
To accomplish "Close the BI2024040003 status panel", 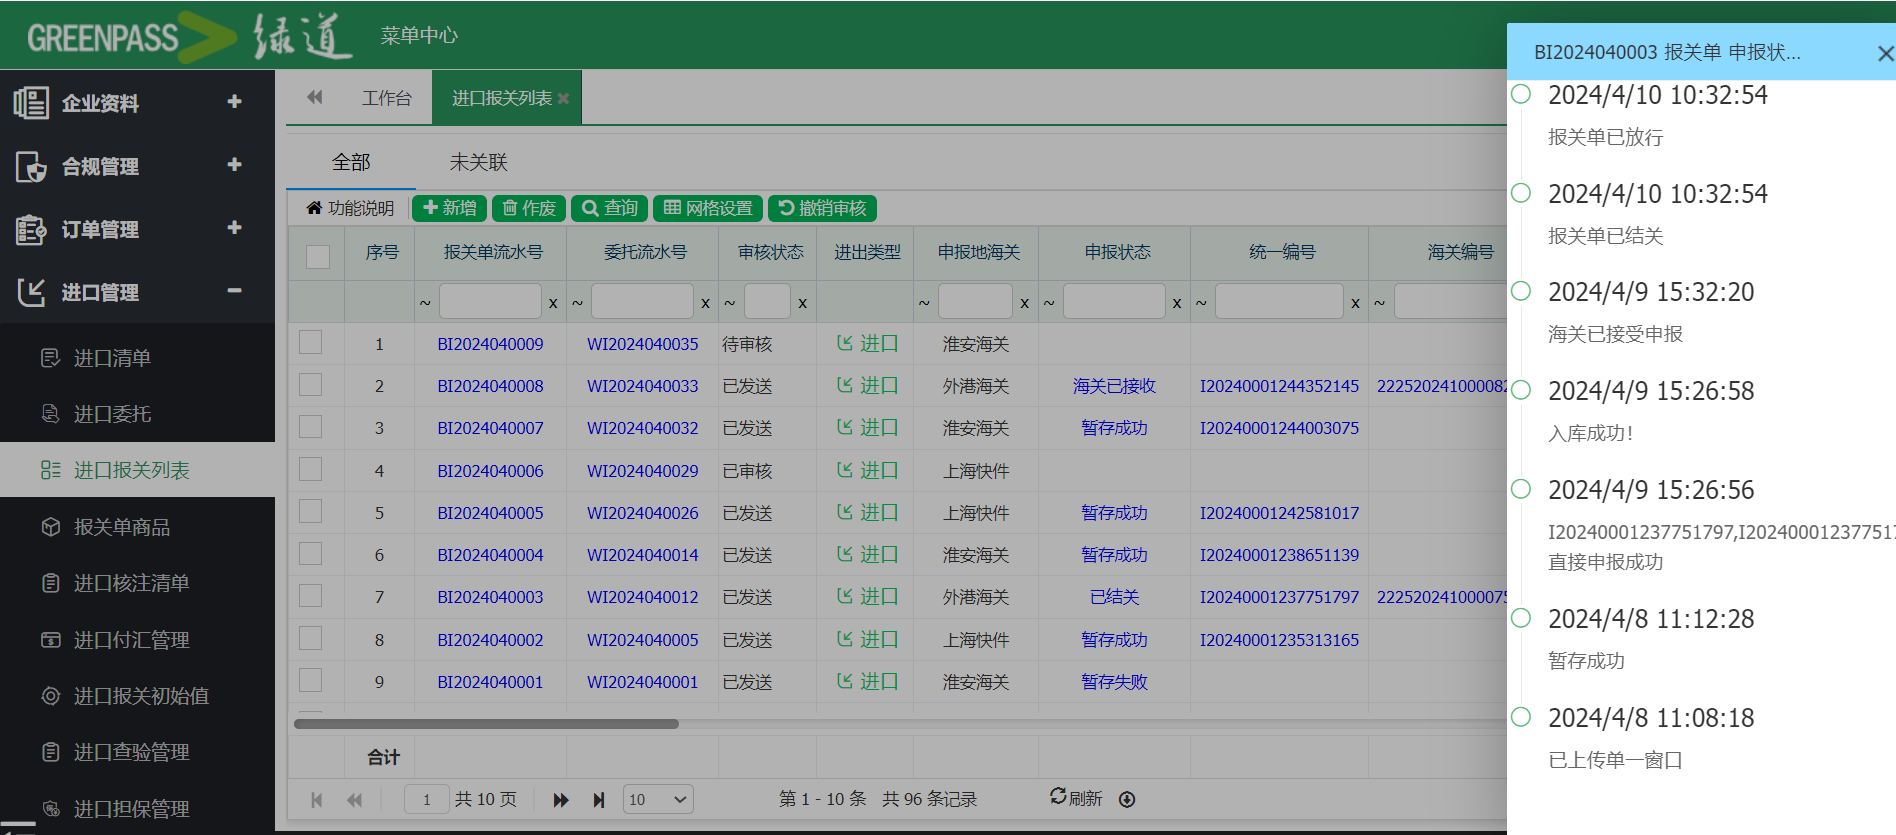I will coord(1885,53).
